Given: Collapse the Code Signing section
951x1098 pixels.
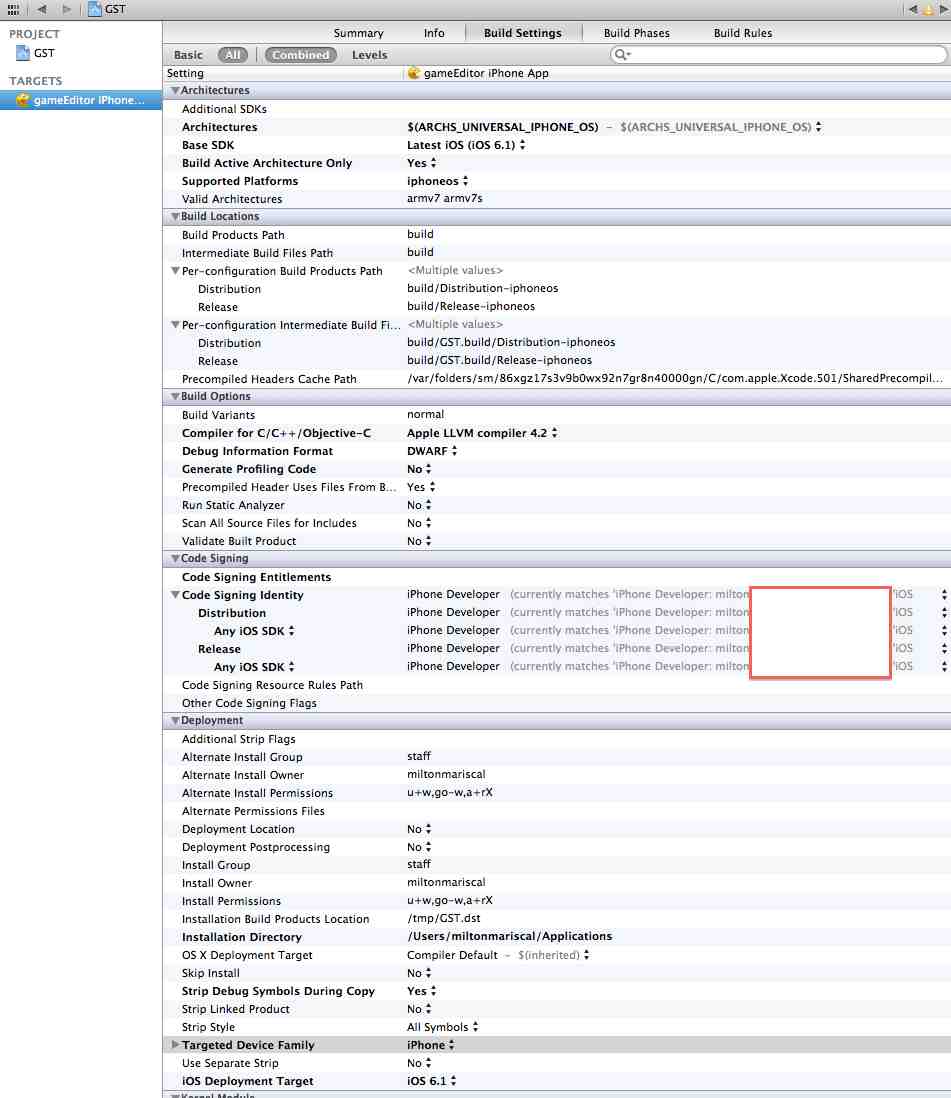Looking at the screenshot, I should pyautogui.click(x=175, y=558).
